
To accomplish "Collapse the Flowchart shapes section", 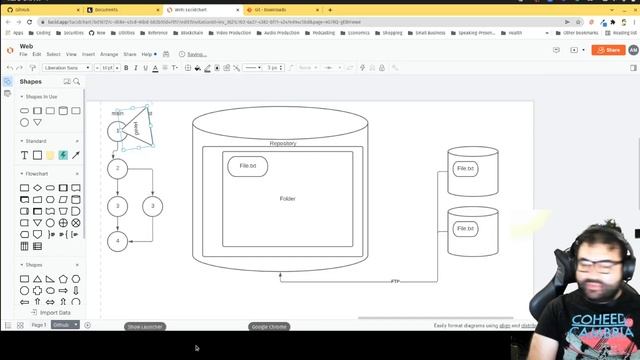I will tap(22, 173).
